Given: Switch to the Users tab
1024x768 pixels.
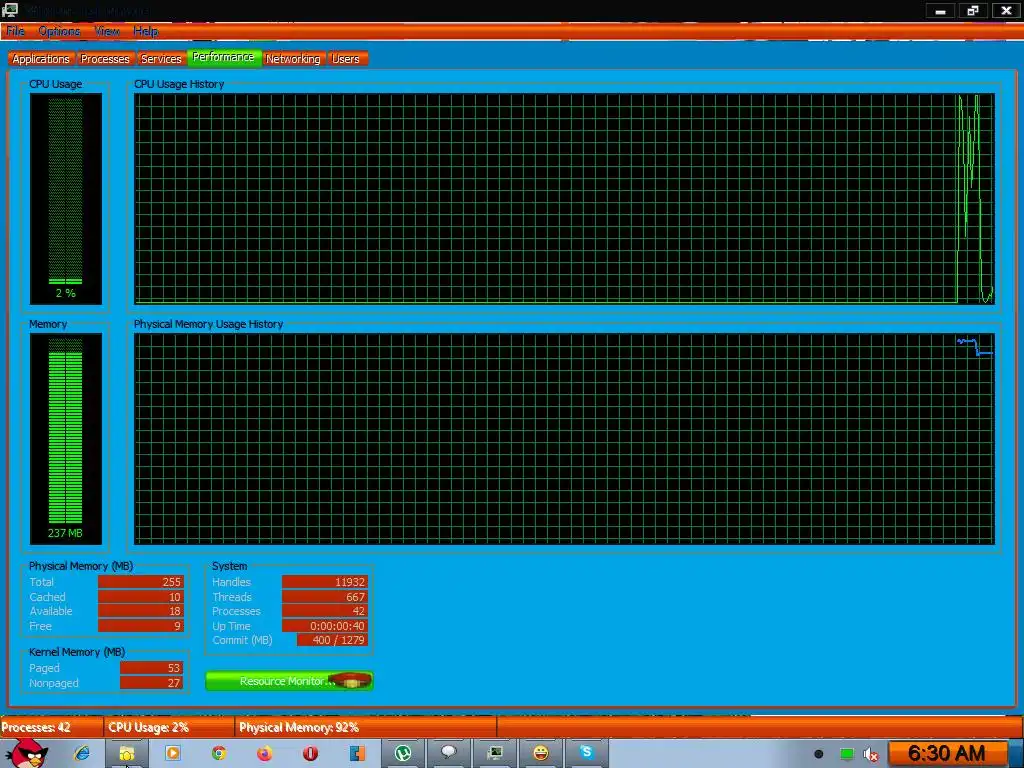Looking at the screenshot, I should coord(346,59).
